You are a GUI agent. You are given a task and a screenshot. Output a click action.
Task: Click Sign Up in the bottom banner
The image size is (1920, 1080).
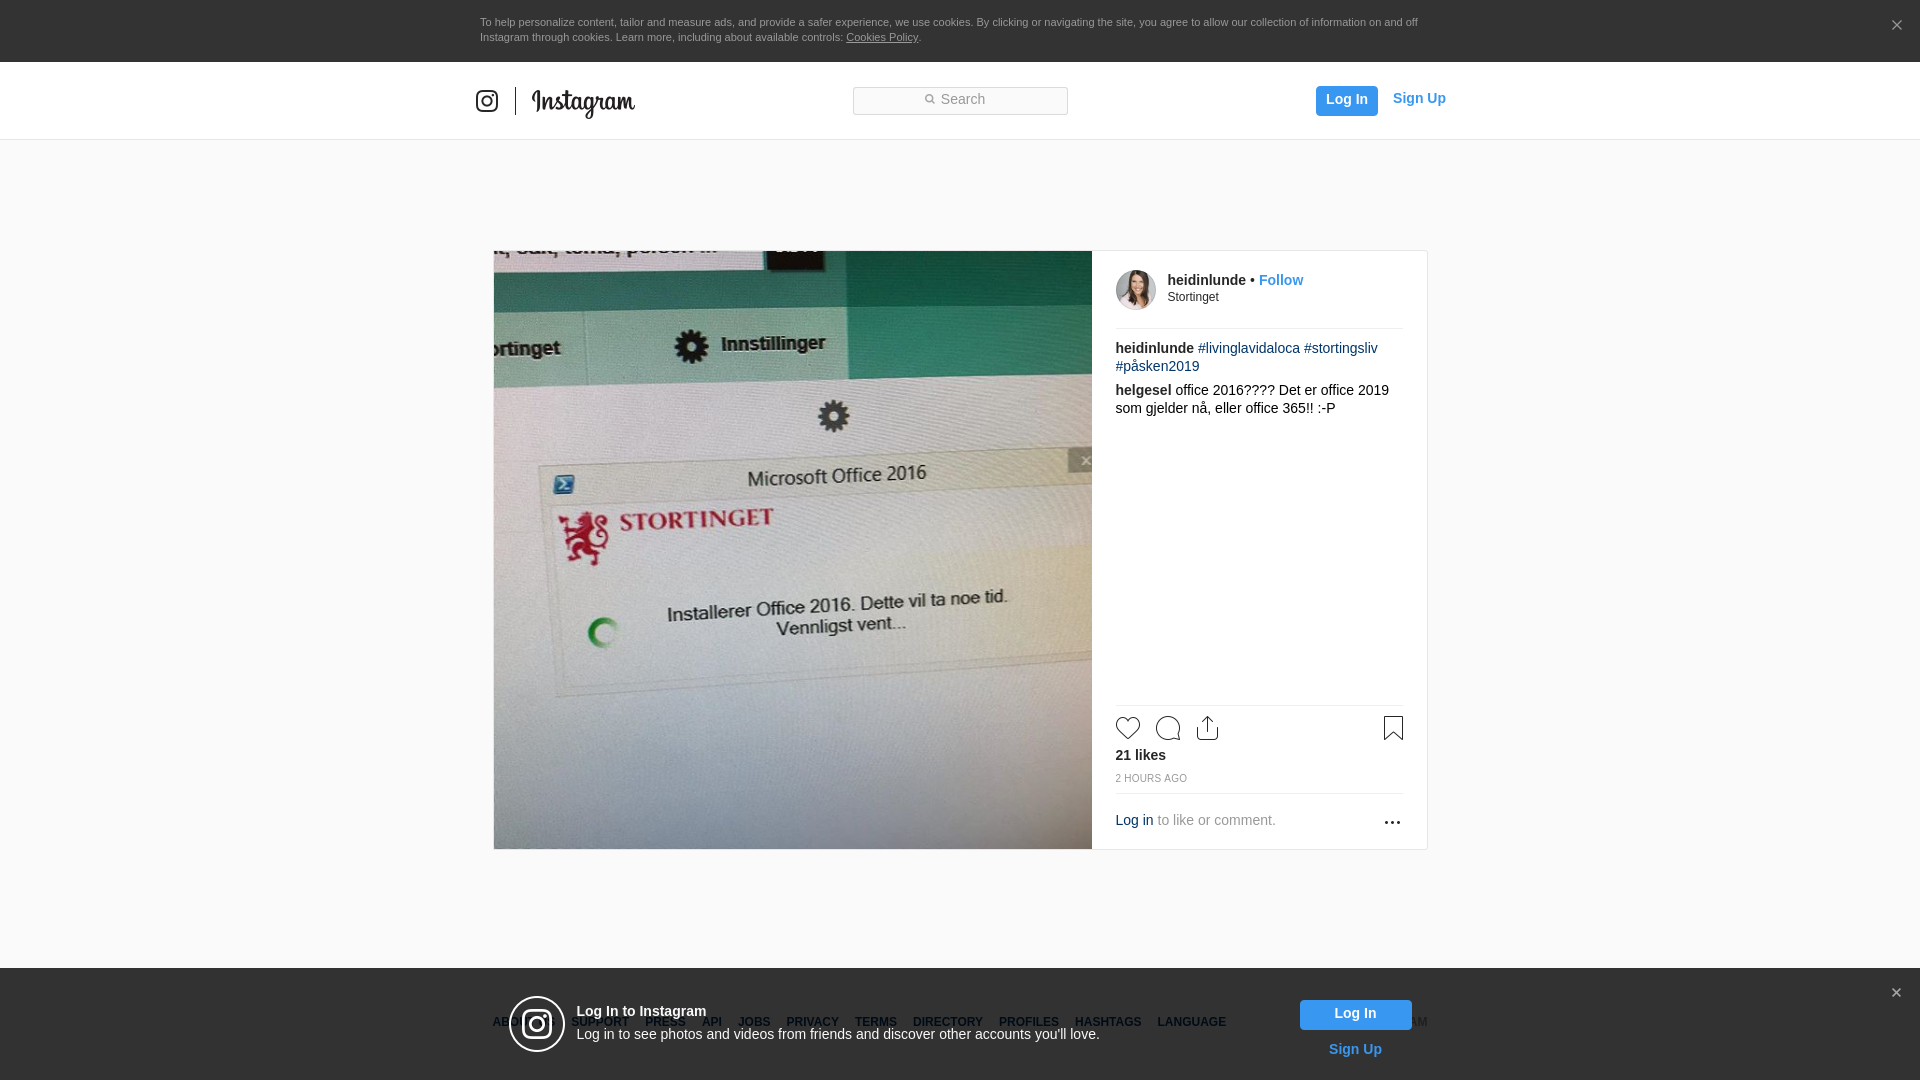[x=1355, y=1049]
